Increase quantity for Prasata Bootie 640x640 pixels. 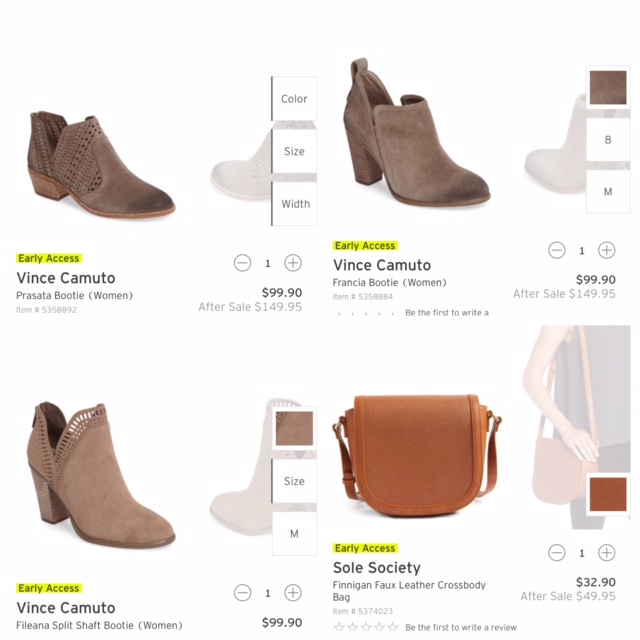point(293,263)
